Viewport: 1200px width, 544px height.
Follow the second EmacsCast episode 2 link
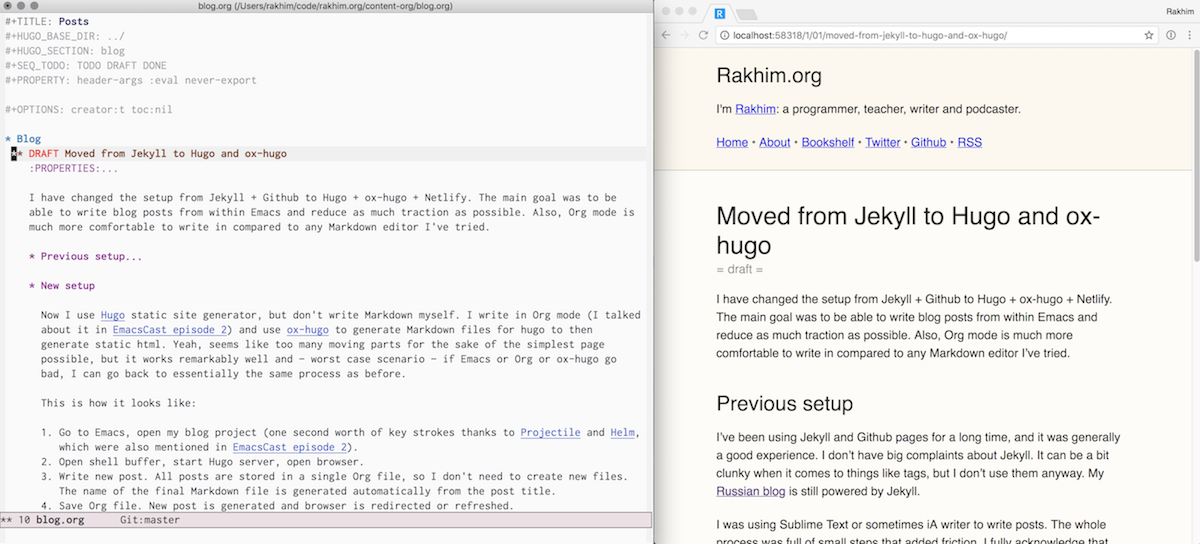pos(290,447)
